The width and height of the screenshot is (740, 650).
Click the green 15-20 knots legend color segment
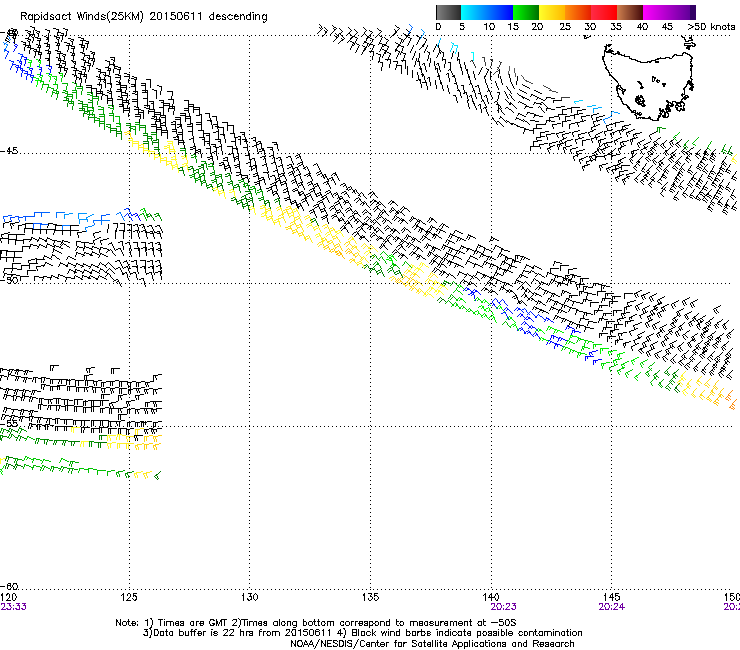[x=526, y=12]
